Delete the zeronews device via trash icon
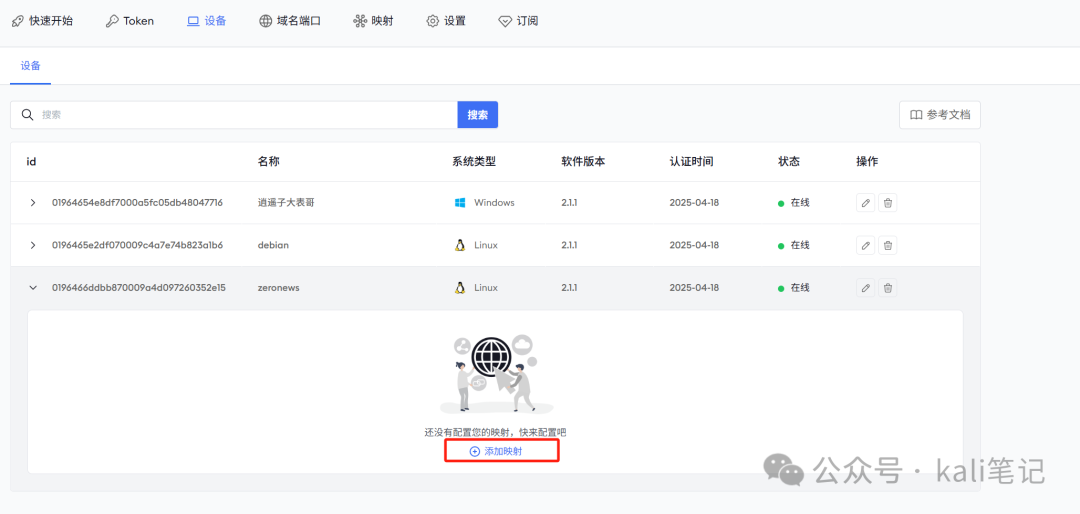Image resolution: width=1080 pixels, height=514 pixels. pos(888,288)
